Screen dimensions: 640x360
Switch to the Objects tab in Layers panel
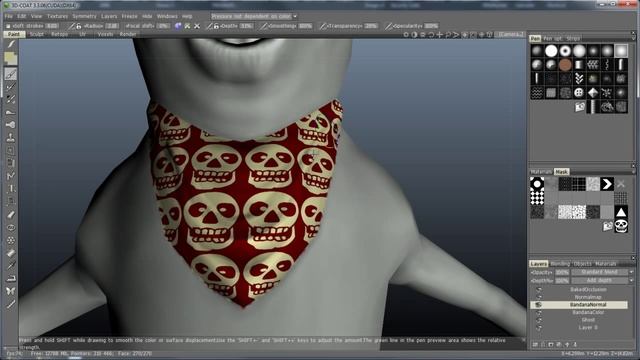tap(582, 264)
